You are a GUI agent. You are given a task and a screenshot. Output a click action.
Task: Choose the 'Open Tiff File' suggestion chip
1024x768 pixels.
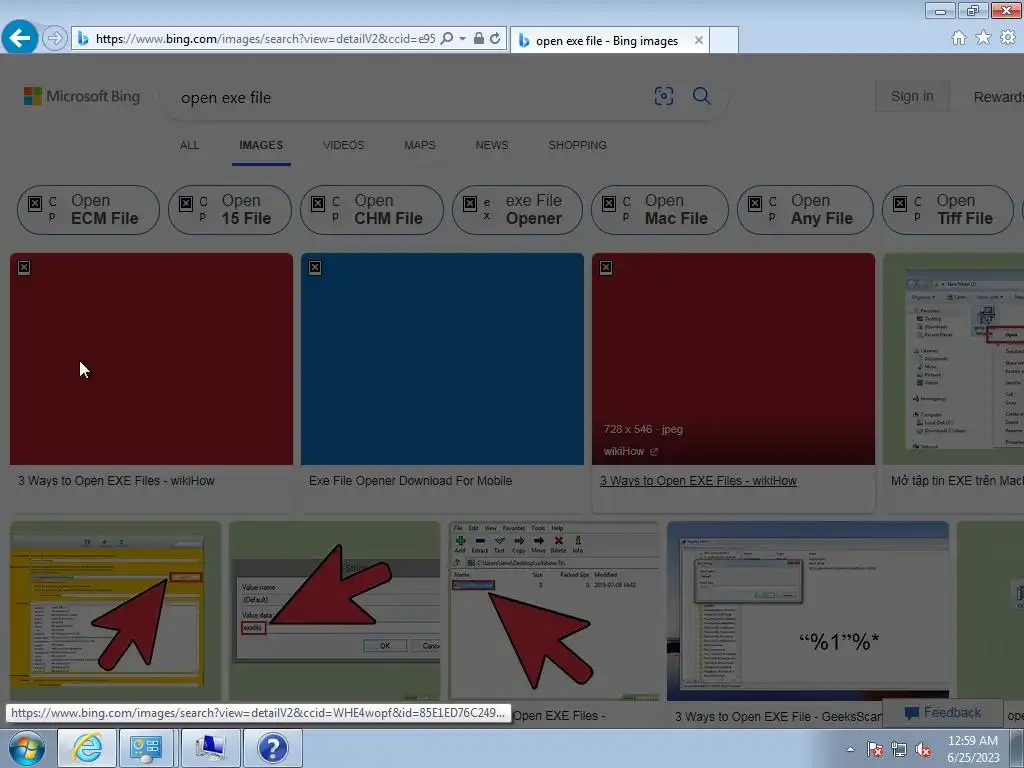click(948, 210)
